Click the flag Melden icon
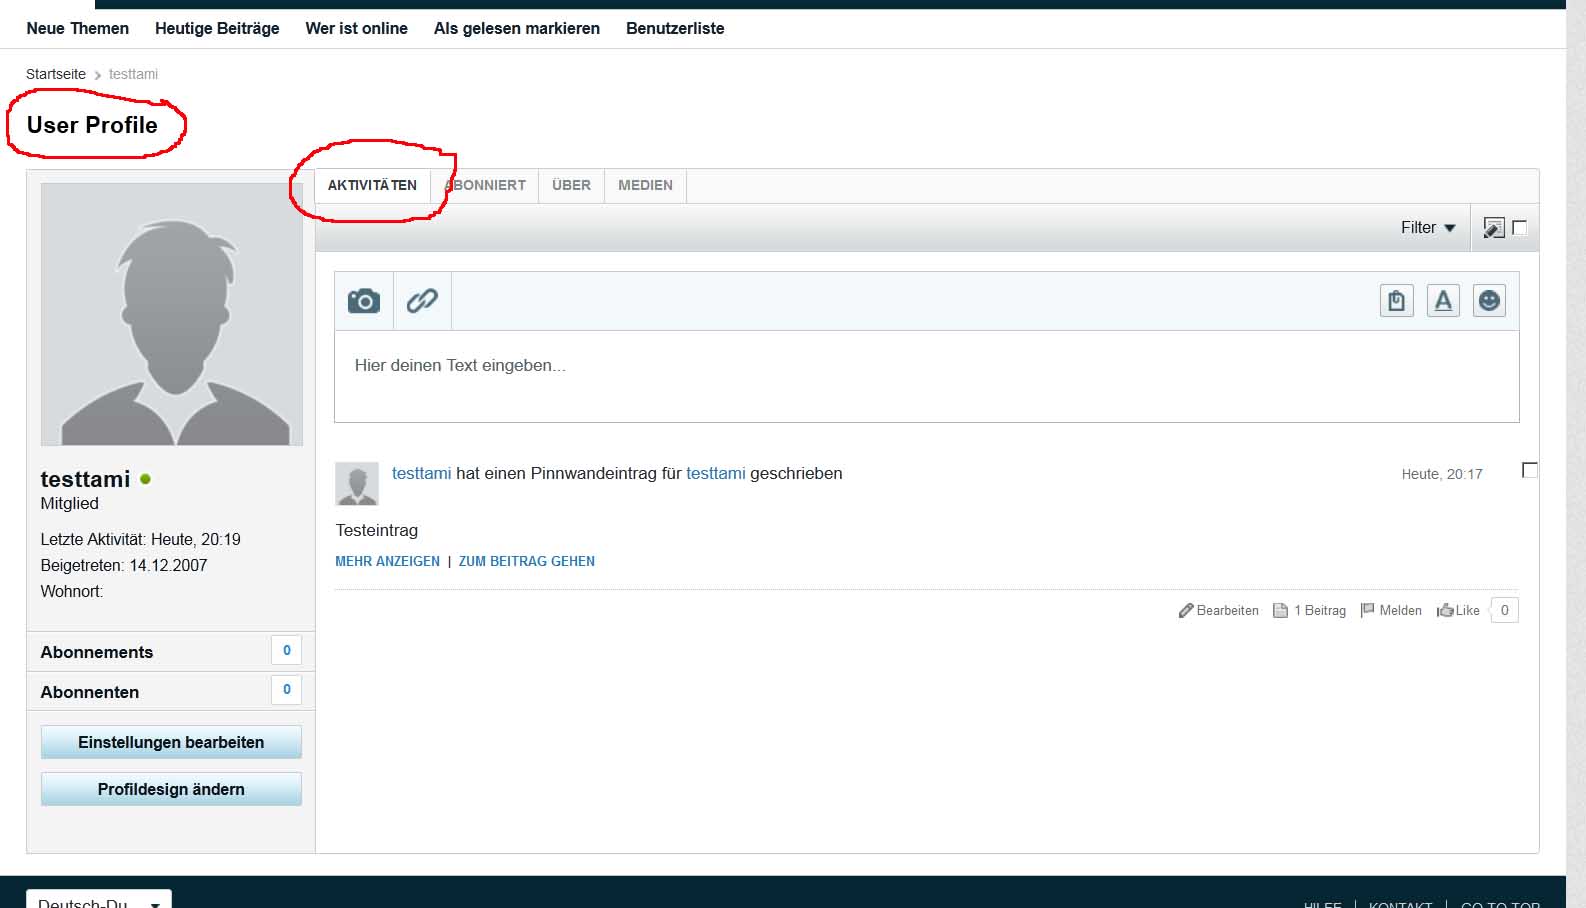 point(1367,611)
